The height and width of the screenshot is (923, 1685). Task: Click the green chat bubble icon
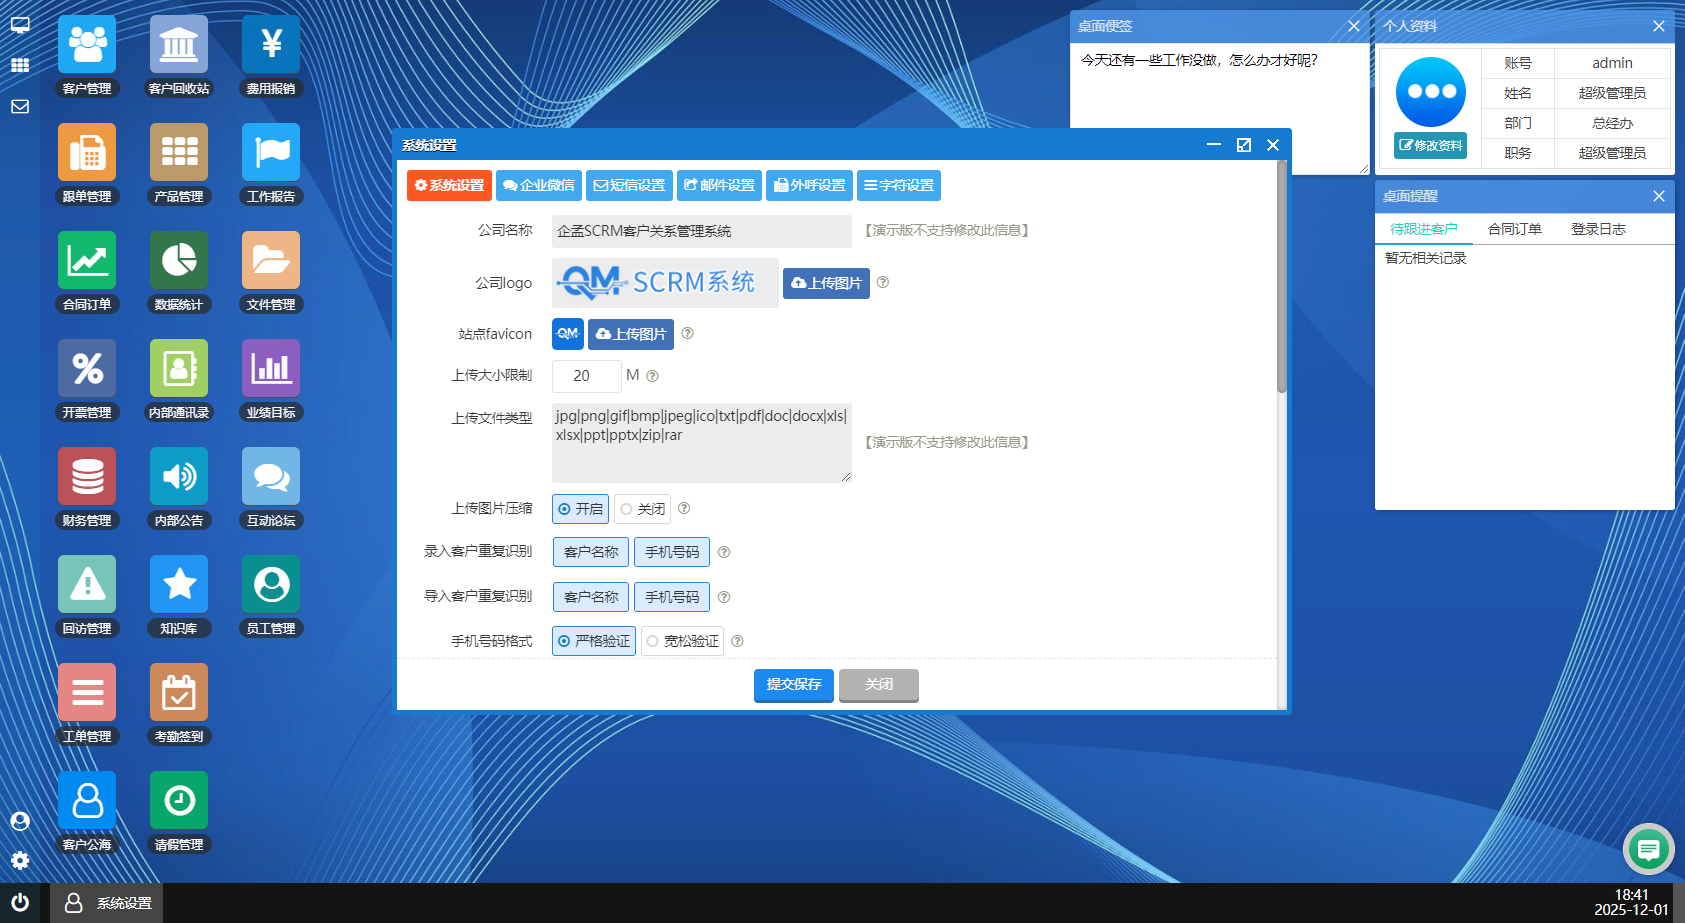1648,849
